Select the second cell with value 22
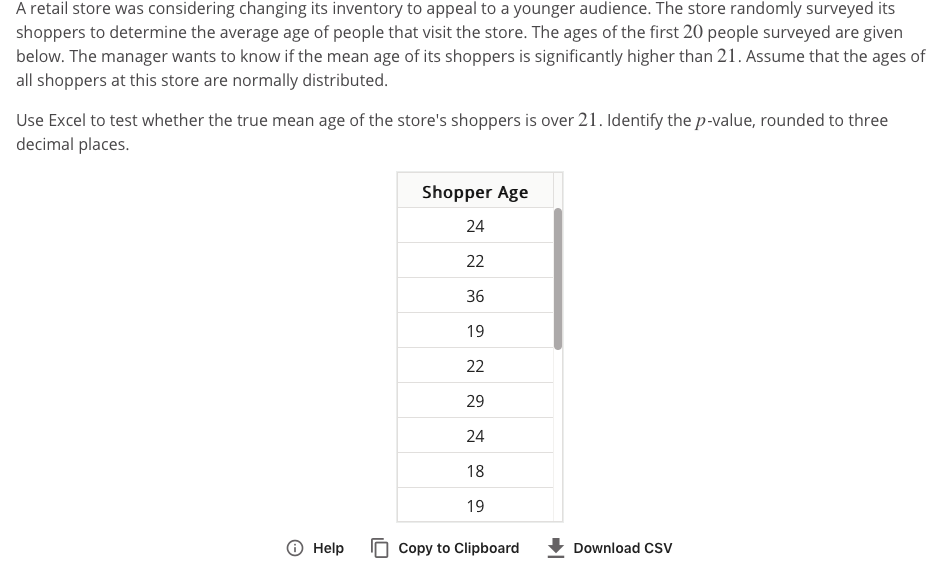938x585 pixels. click(476, 366)
